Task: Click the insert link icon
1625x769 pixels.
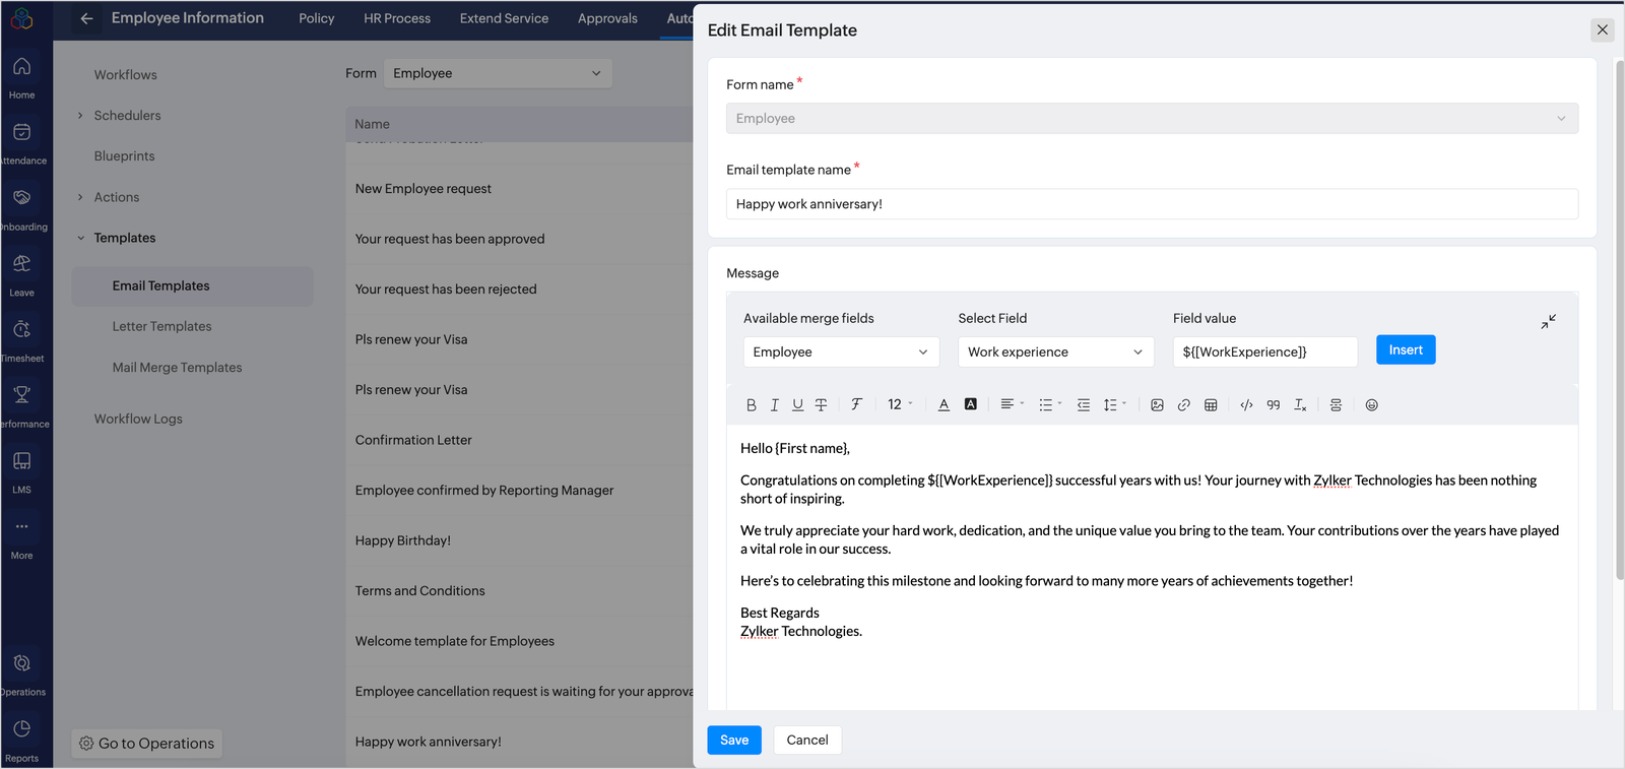Action: pyautogui.click(x=1184, y=405)
